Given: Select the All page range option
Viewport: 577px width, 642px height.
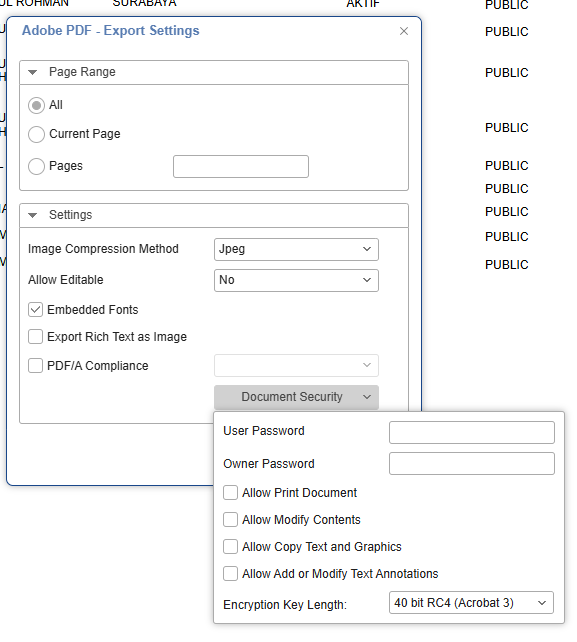Looking at the screenshot, I should coord(36,106).
